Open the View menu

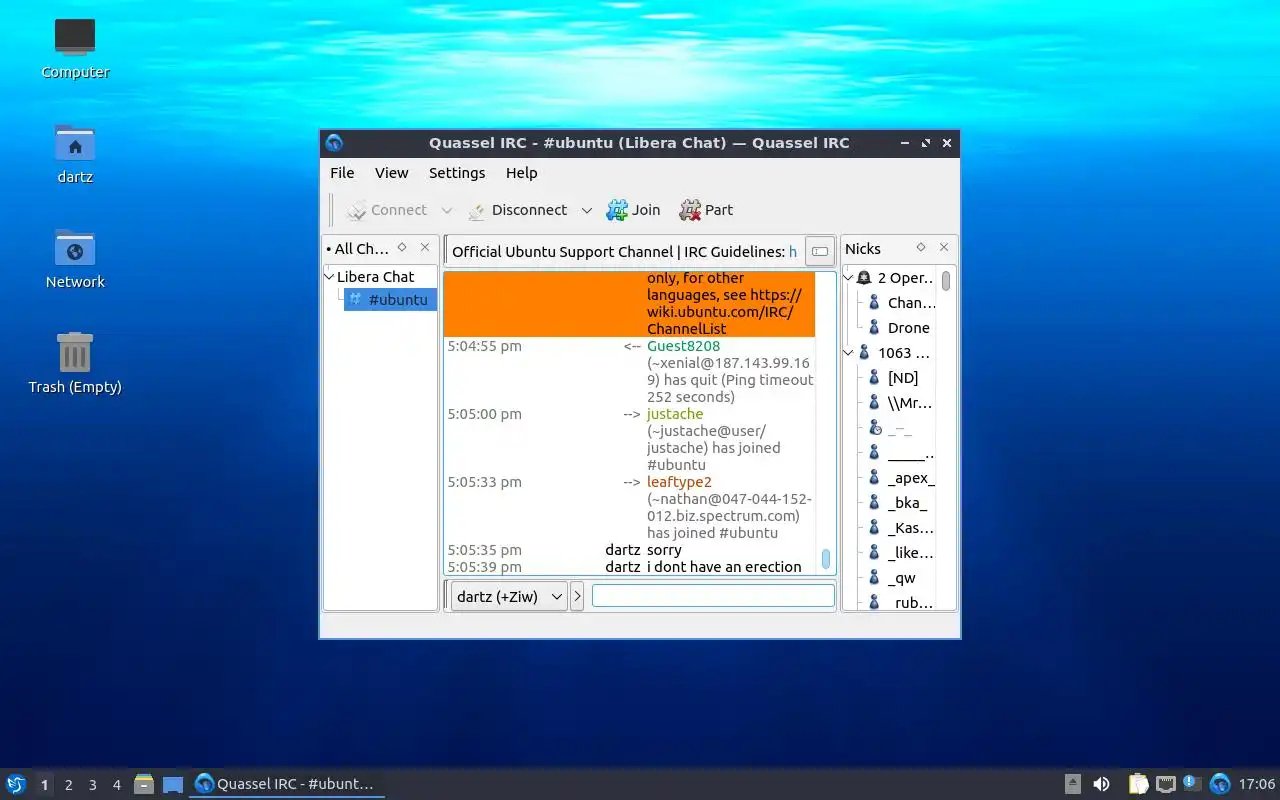391,173
